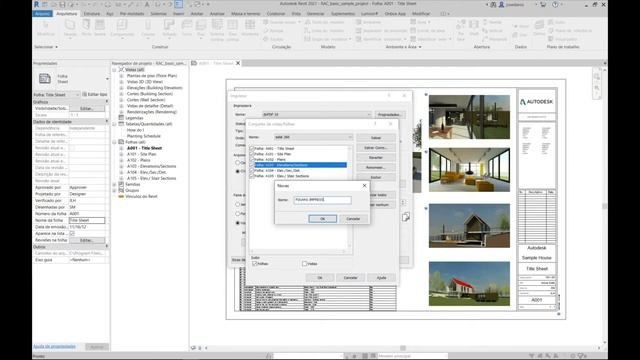The width and height of the screenshot is (640, 360).
Task: Click Cancelar in the Novas name dialog
Action: point(353,219)
